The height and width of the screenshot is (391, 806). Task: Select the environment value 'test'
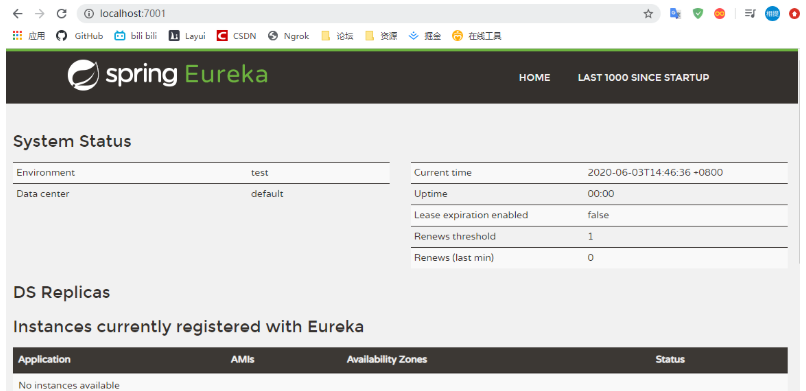point(260,173)
